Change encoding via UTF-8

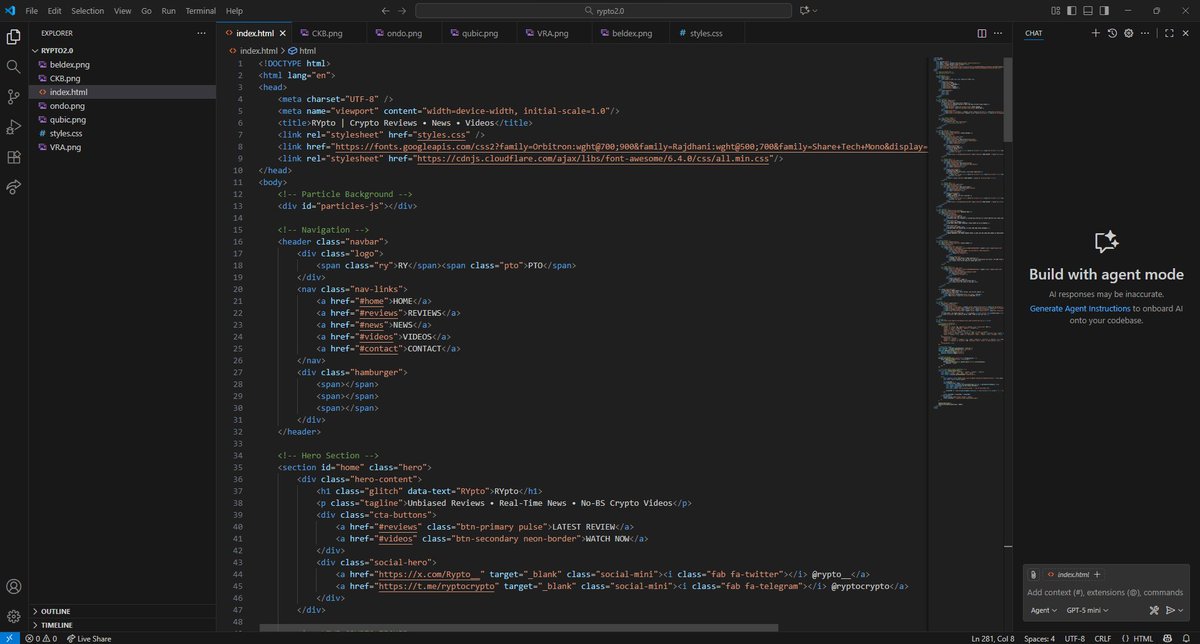(x=1075, y=638)
